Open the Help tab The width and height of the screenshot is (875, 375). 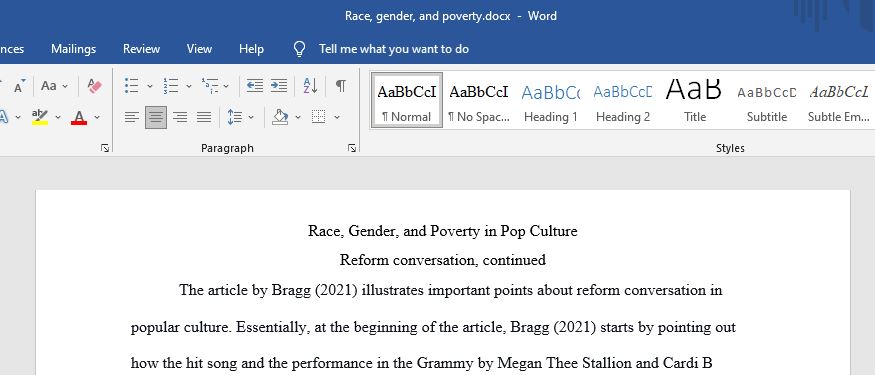tap(251, 49)
